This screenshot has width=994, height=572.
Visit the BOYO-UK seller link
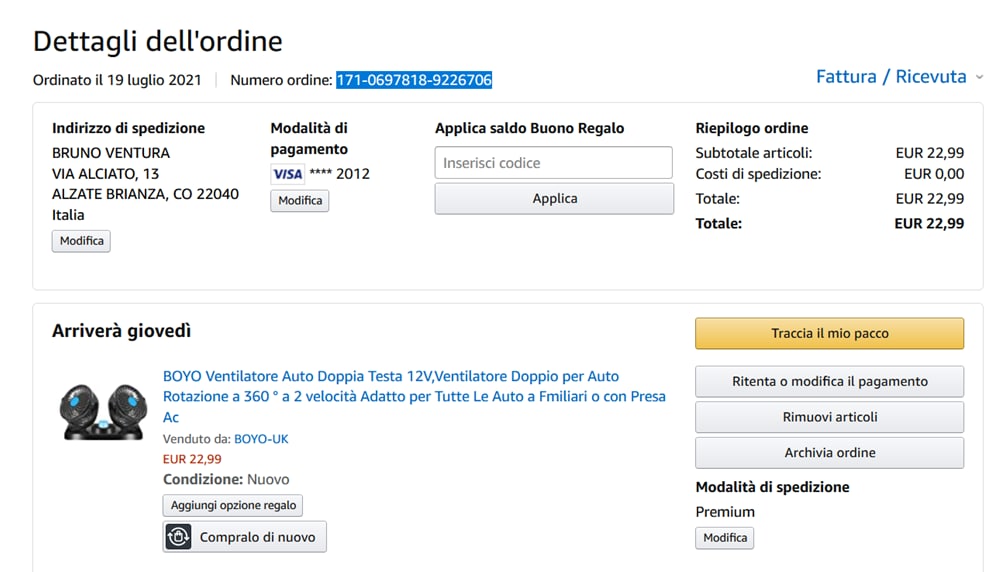coord(261,439)
